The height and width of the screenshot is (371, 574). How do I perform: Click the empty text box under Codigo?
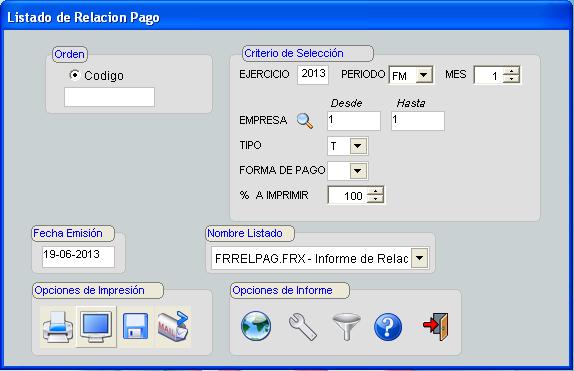(109, 97)
